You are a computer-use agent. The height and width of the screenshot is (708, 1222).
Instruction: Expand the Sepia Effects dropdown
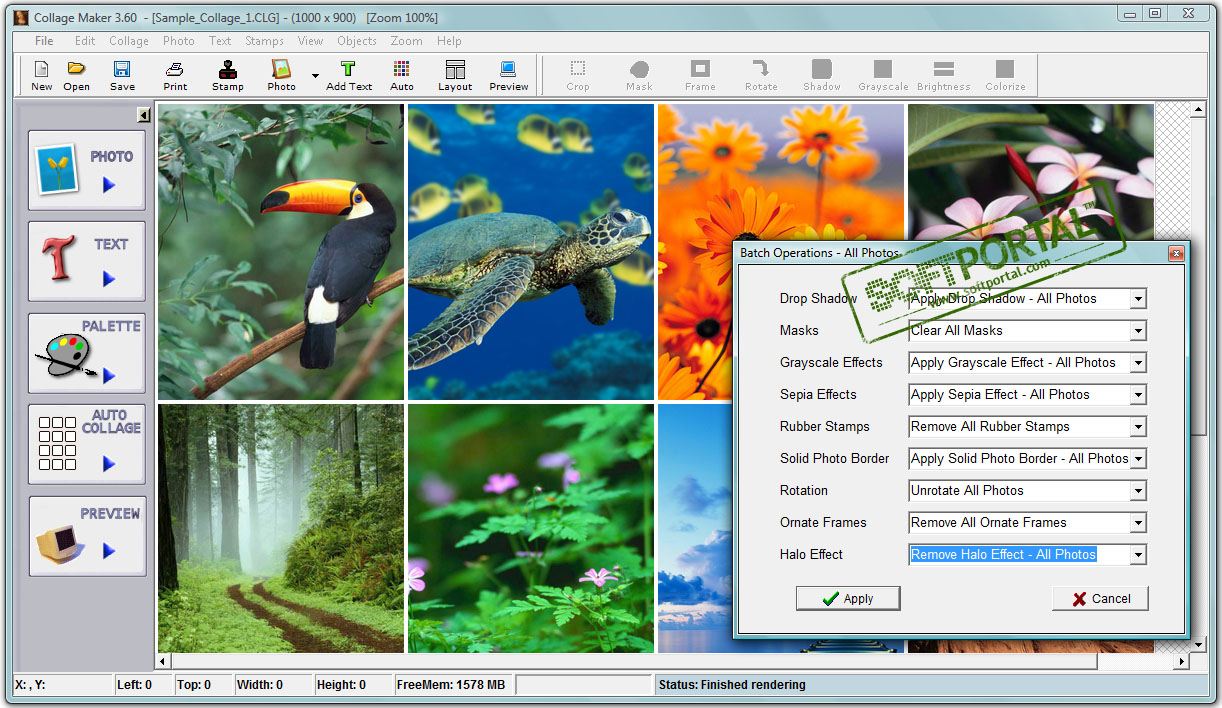(1138, 395)
